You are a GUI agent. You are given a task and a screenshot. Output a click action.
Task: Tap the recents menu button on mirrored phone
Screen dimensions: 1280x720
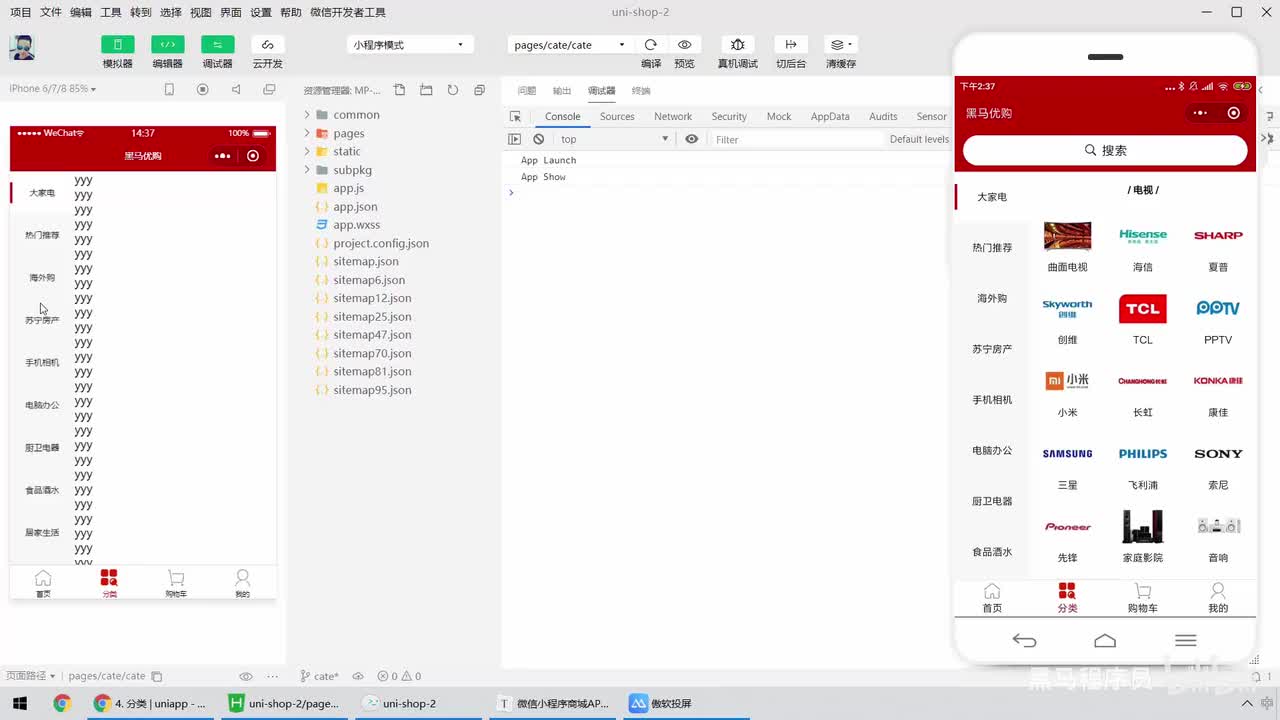coord(1186,641)
